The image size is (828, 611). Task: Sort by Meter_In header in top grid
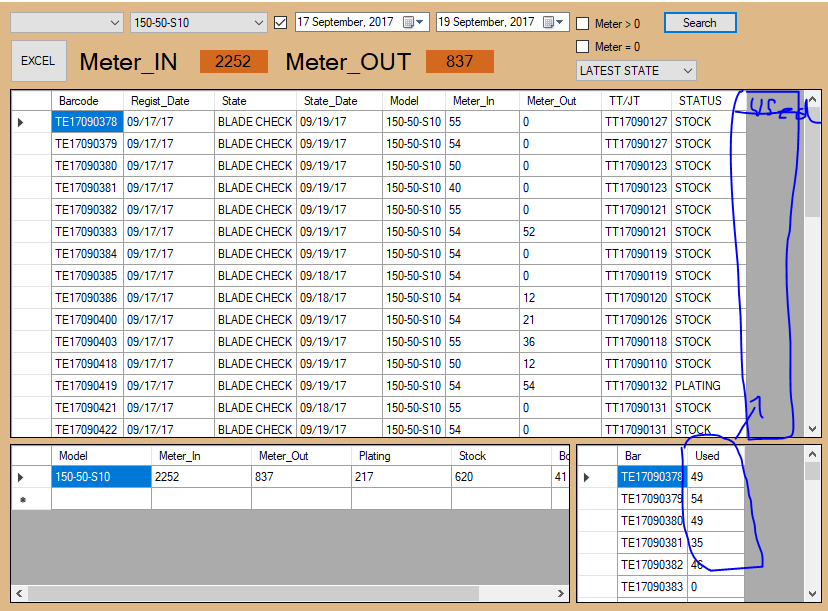coord(483,101)
